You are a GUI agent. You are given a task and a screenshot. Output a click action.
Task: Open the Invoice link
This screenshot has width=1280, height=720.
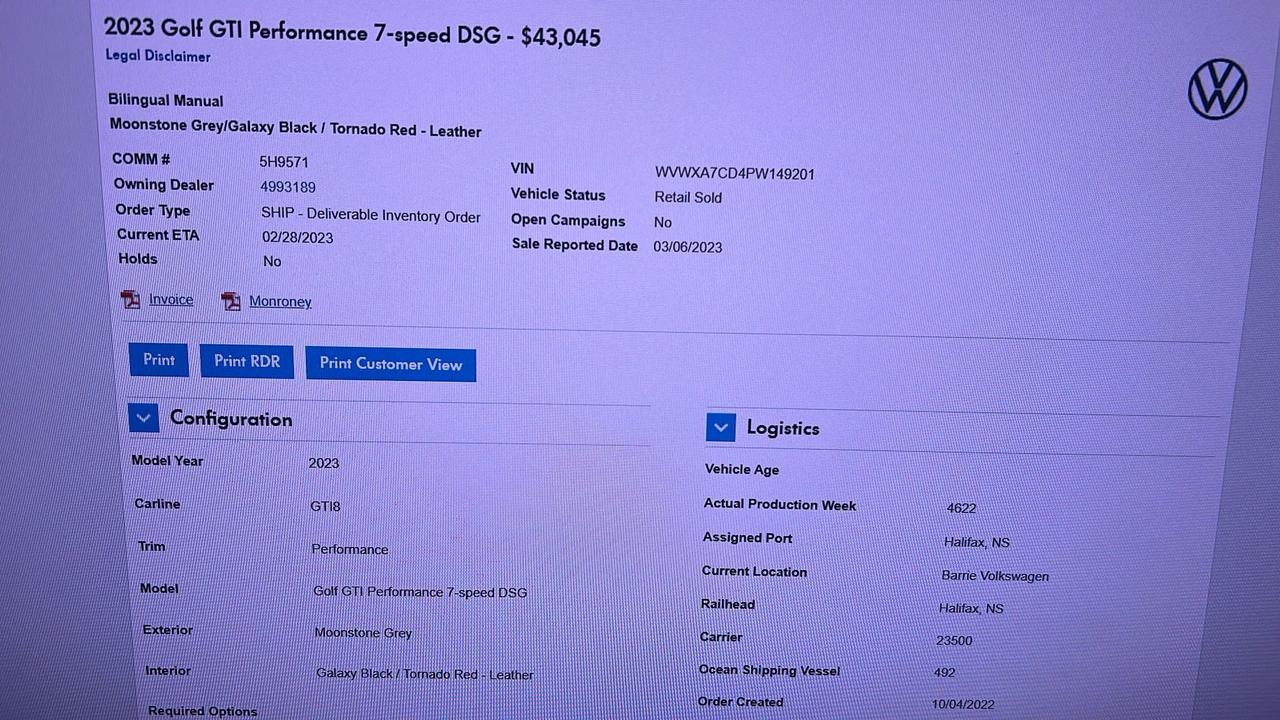171,299
